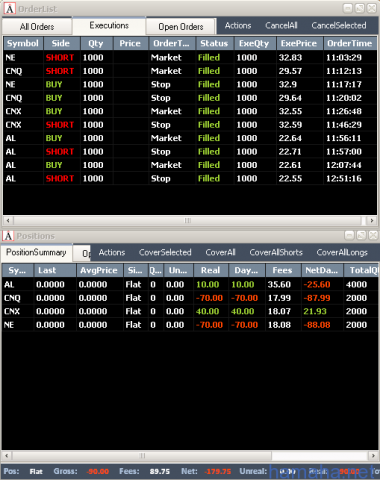Click the ExeQty column header
Screen dimensions: 380x480
[x=255, y=43]
